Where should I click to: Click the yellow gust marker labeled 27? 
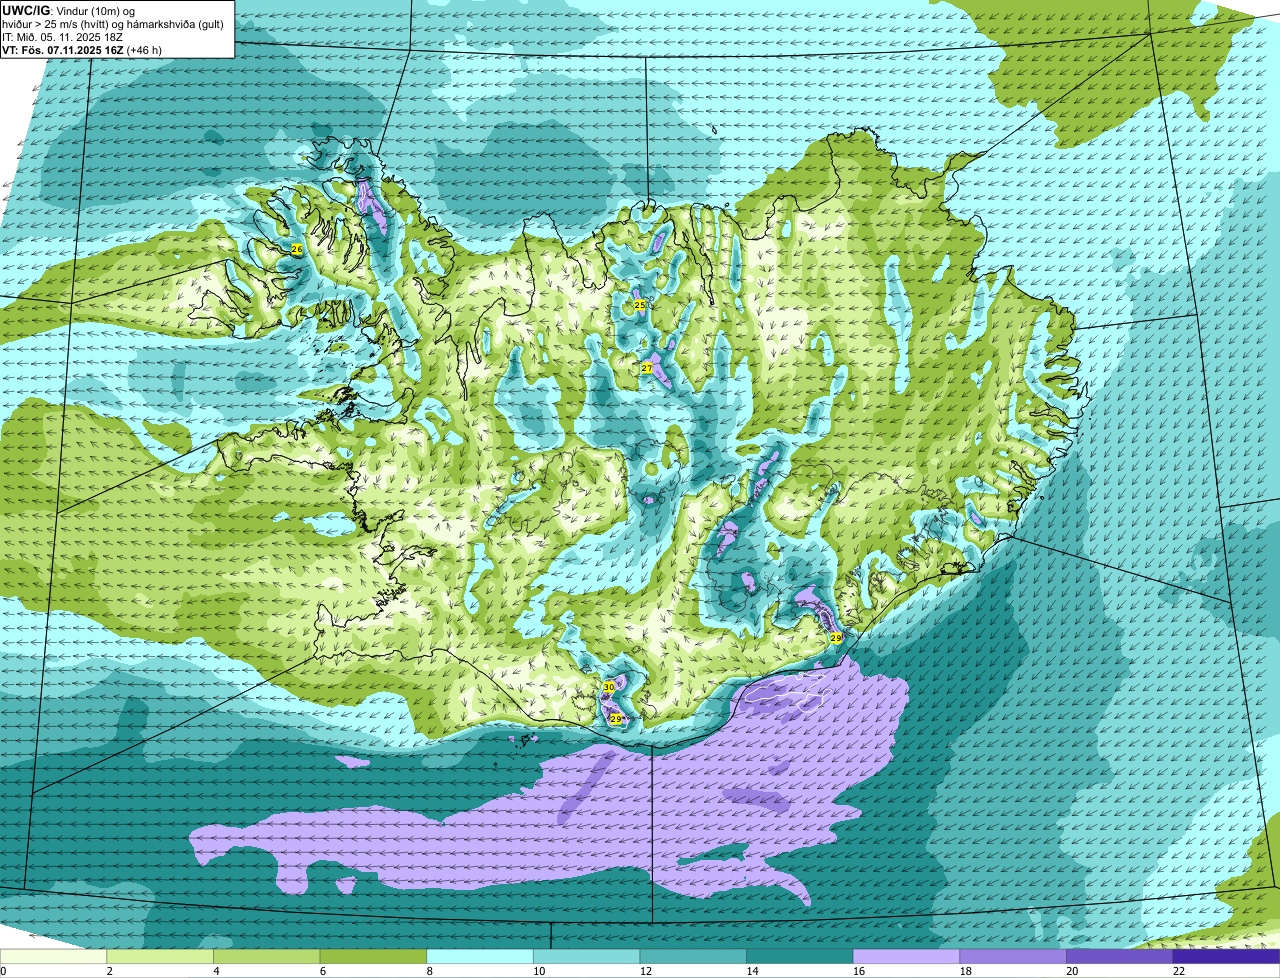click(x=647, y=368)
